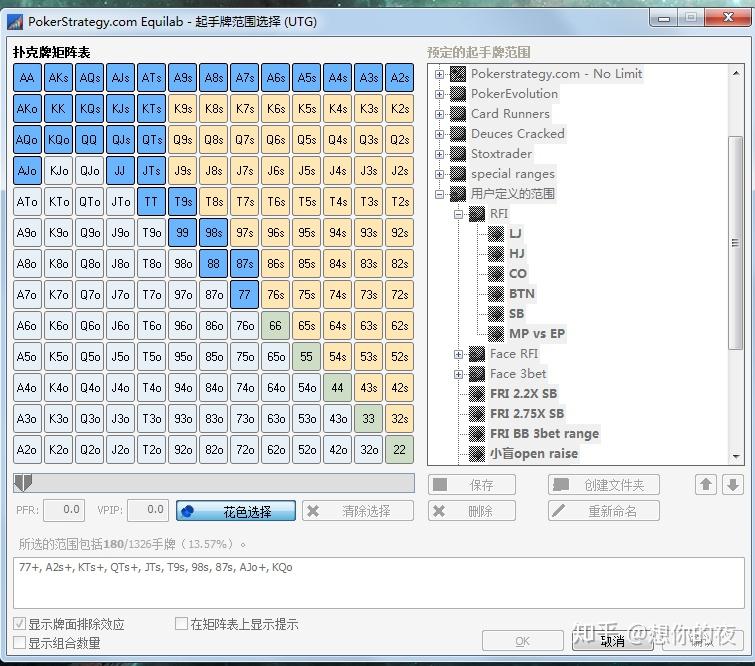The image size is (755, 666).
Task: Select the CO range entry
Action: 518,274
